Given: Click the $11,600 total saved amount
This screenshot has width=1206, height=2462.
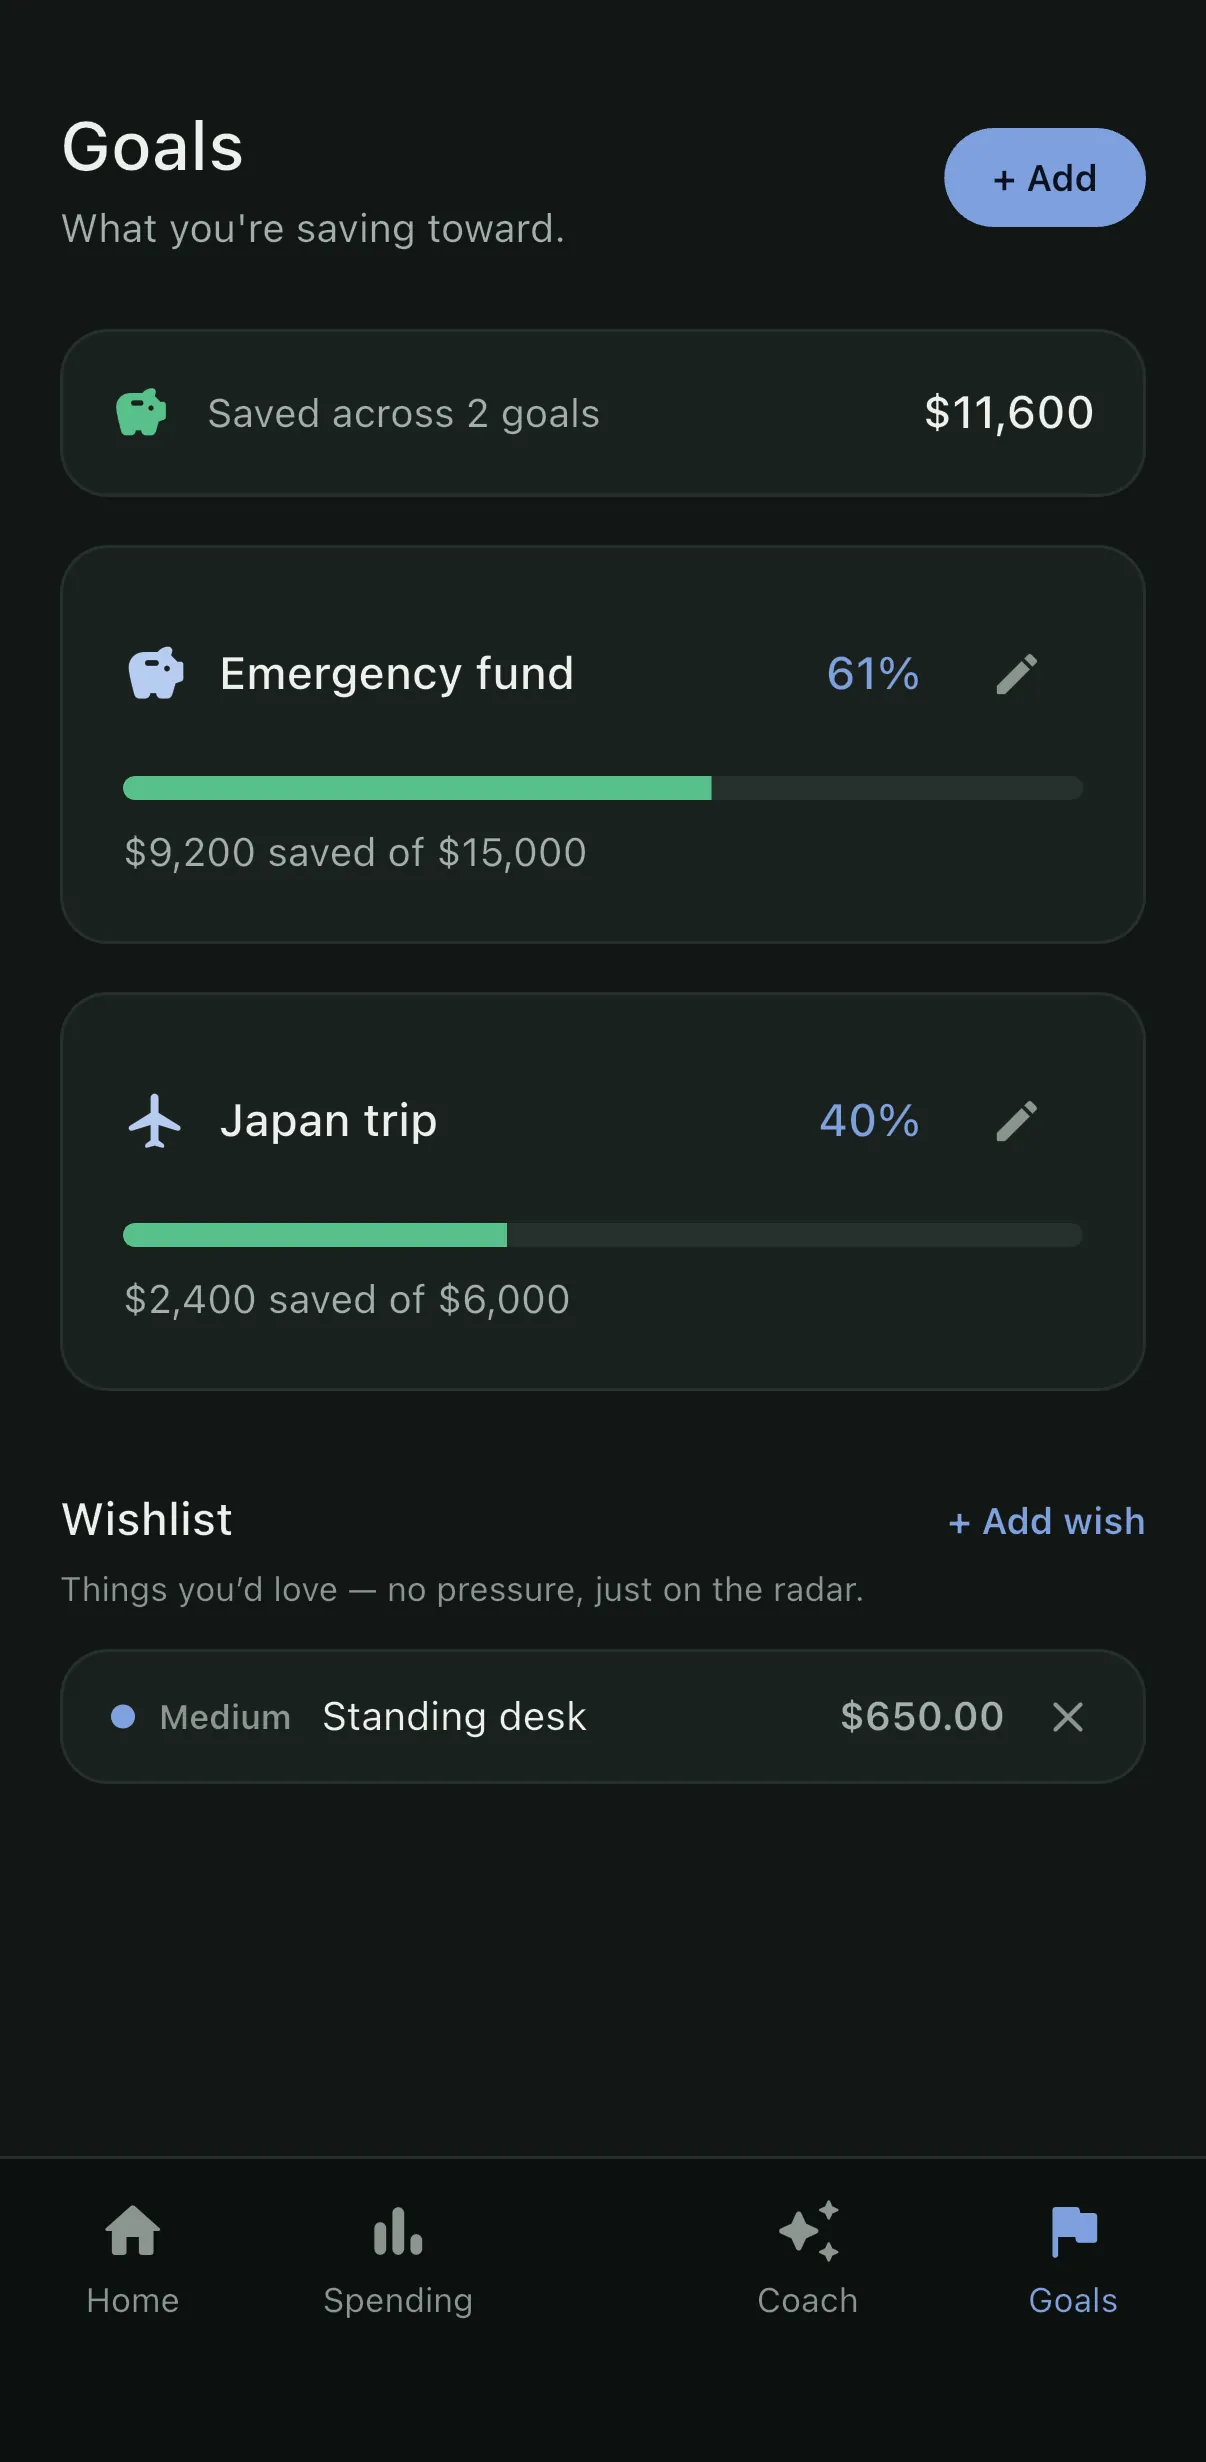Looking at the screenshot, I should point(1009,413).
